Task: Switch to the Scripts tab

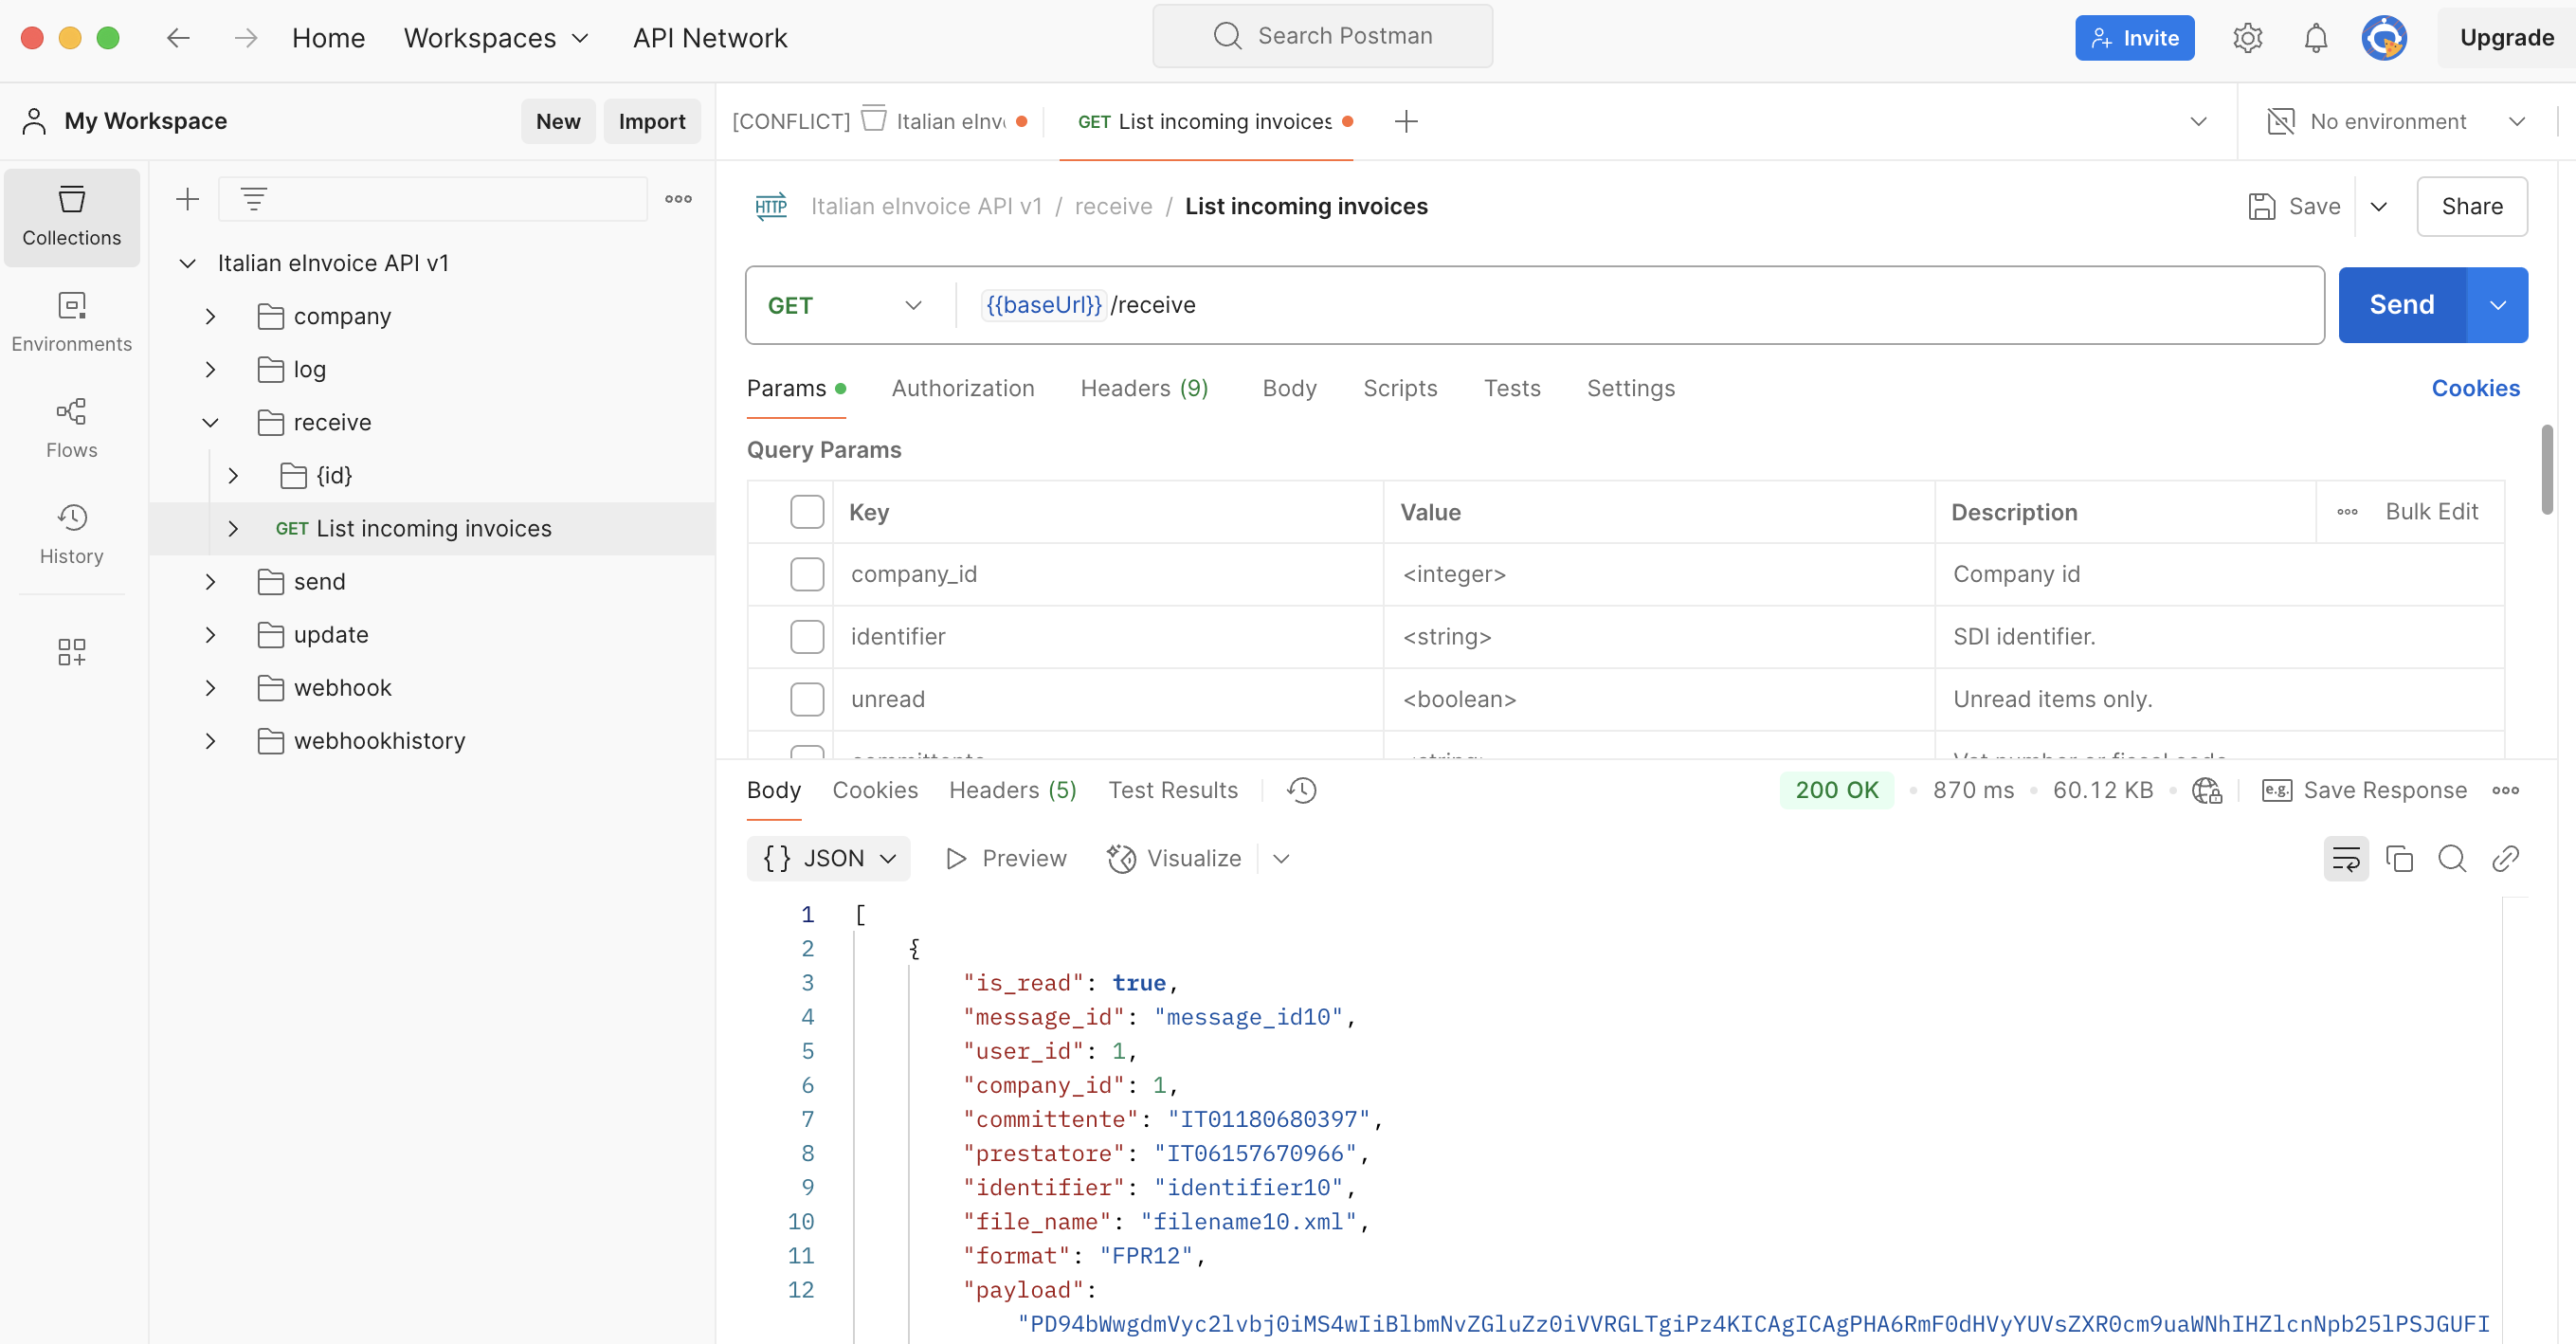Action: point(1400,388)
